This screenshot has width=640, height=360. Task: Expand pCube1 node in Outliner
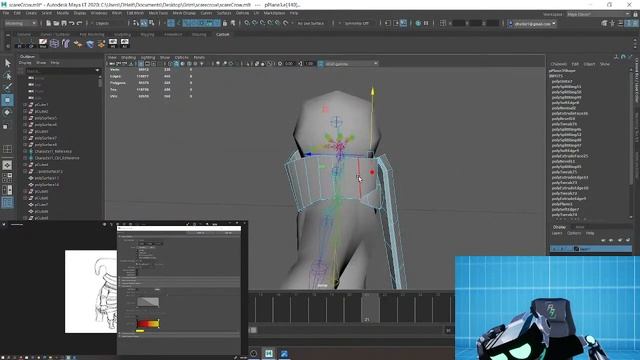(x=25, y=104)
